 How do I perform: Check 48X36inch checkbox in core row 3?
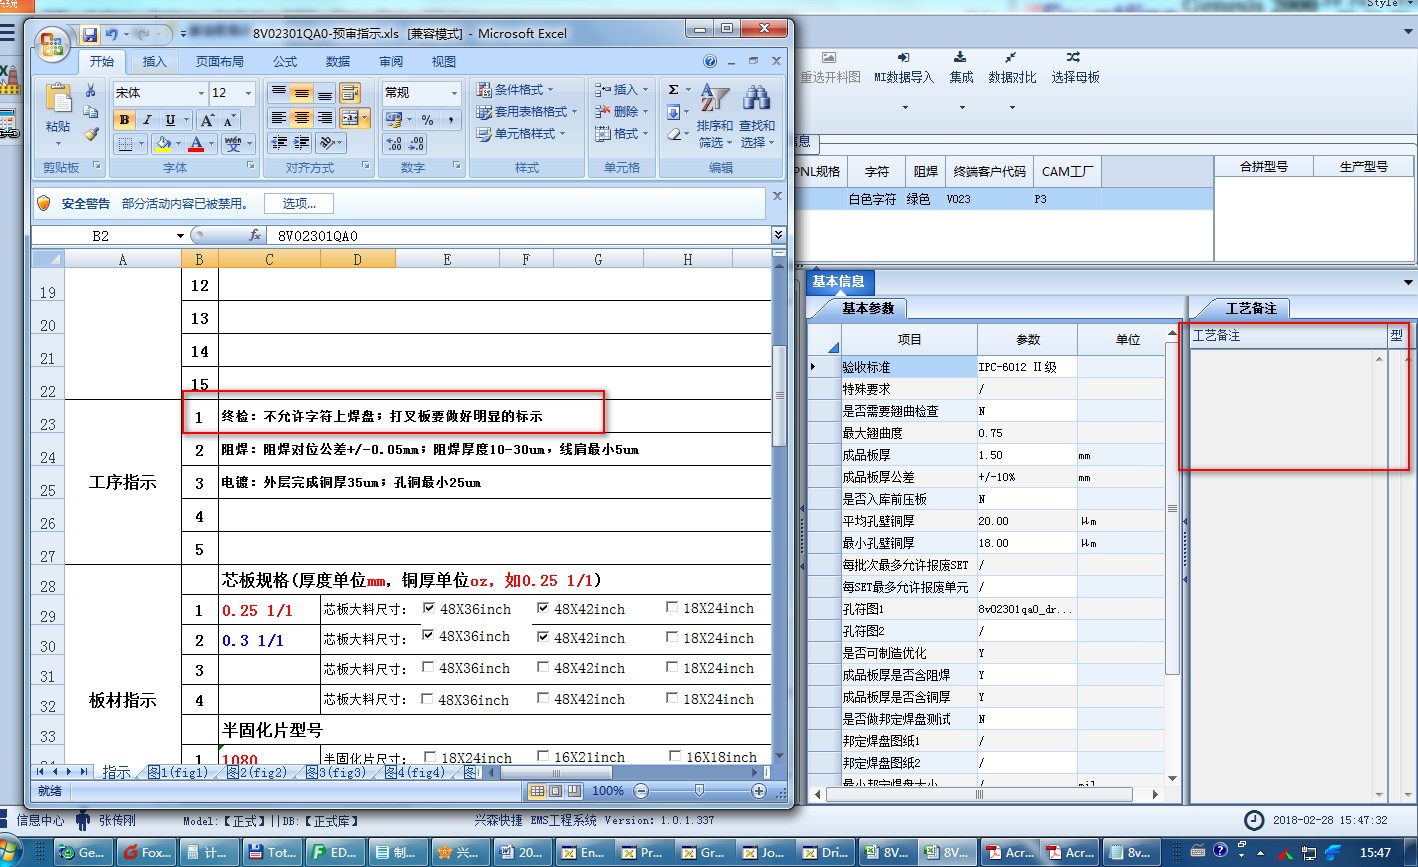(x=429, y=667)
